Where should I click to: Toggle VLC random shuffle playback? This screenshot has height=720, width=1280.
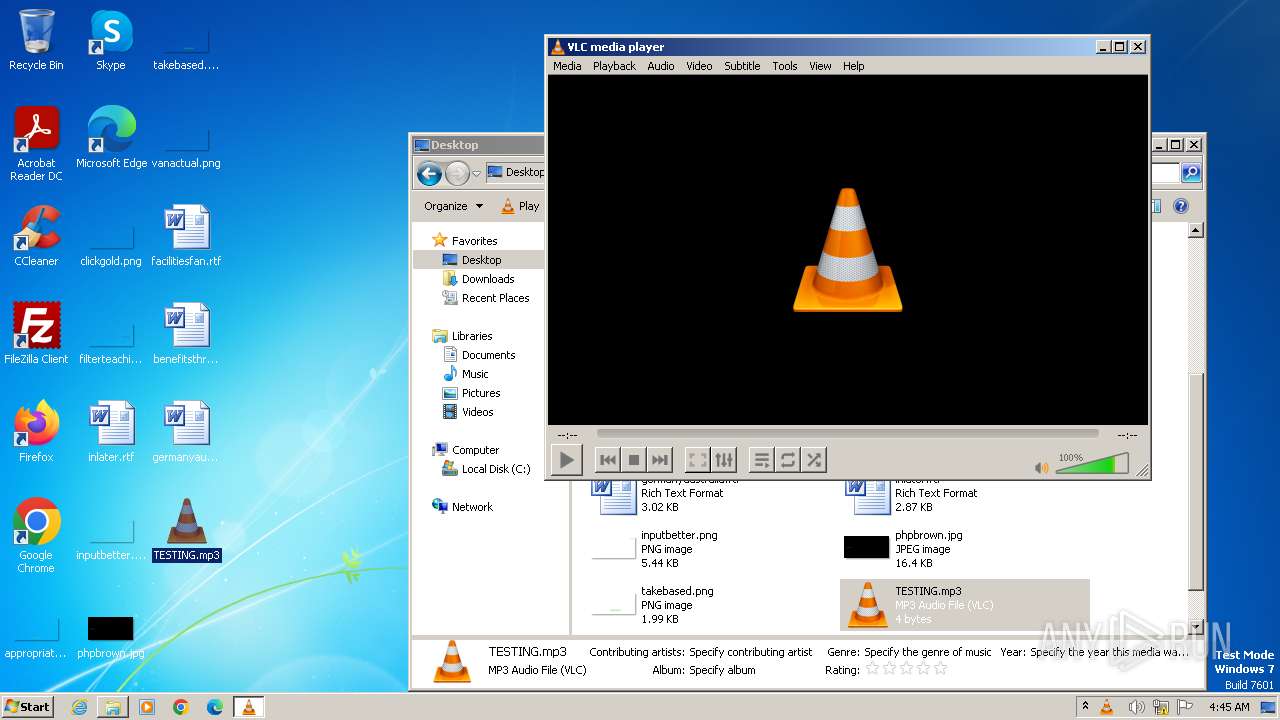(814, 460)
